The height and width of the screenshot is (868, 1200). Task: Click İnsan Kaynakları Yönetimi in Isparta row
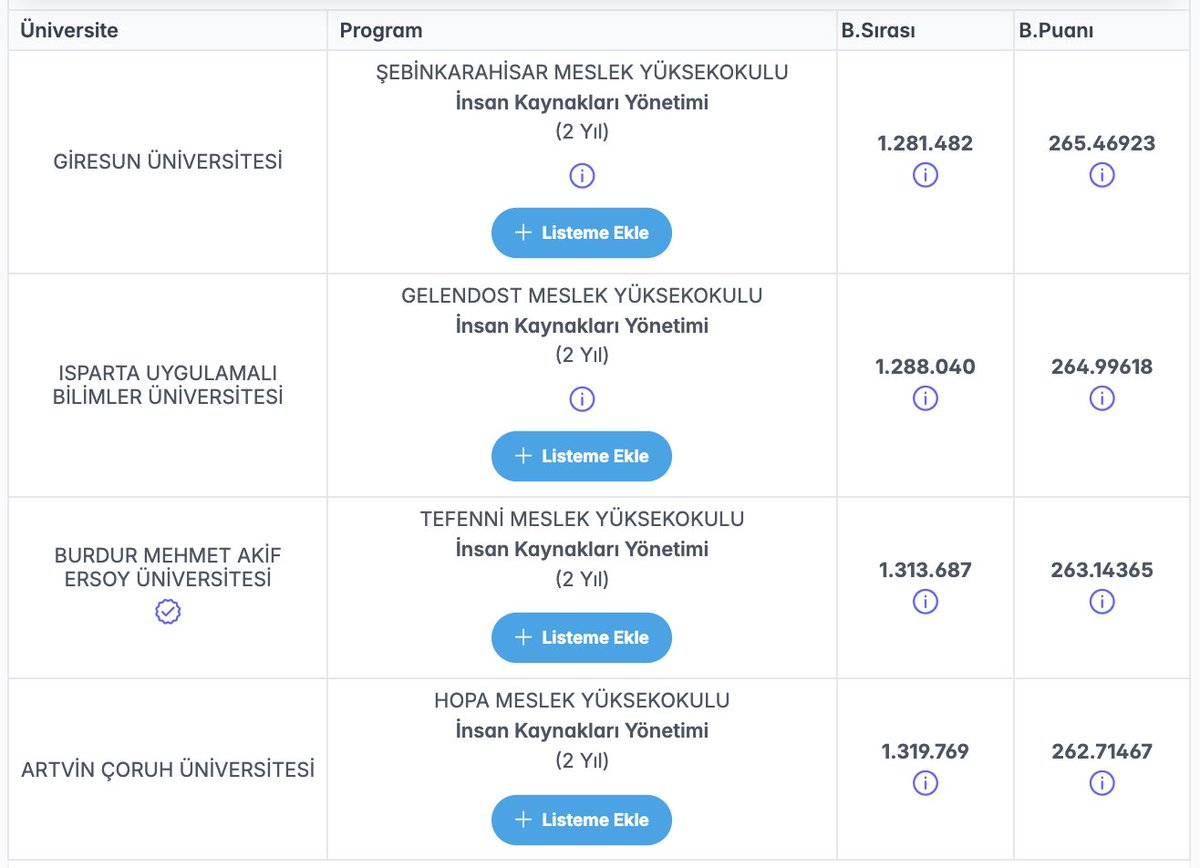(x=582, y=326)
